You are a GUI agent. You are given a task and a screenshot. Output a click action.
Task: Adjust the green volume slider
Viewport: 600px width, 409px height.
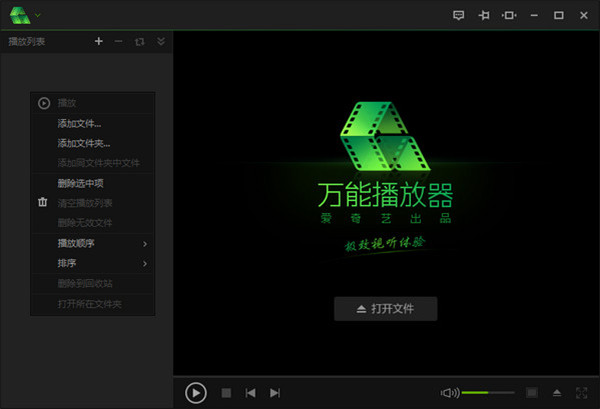click(488, 393)
